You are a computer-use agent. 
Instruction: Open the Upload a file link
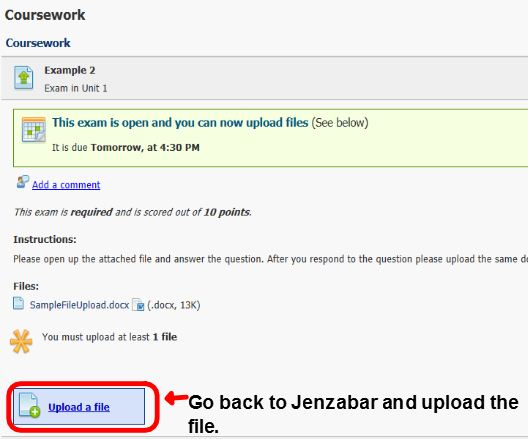pyautogui.click(x=79, y=407)
